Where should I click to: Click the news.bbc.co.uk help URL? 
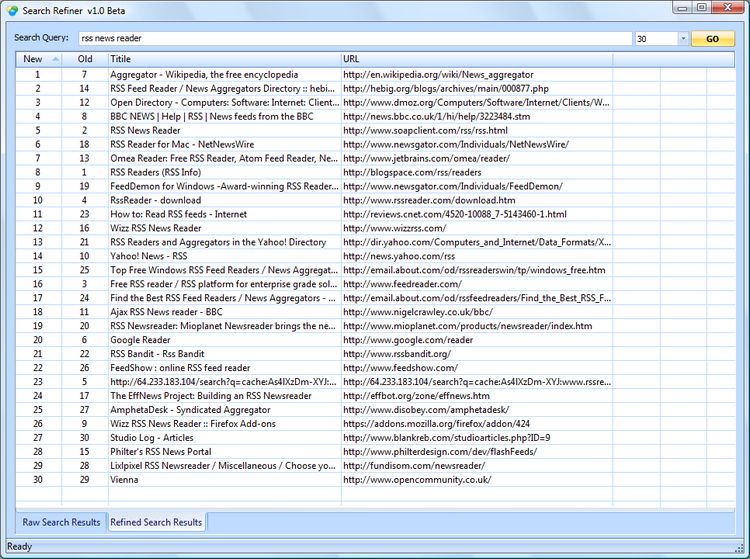(x=436, y=116)
